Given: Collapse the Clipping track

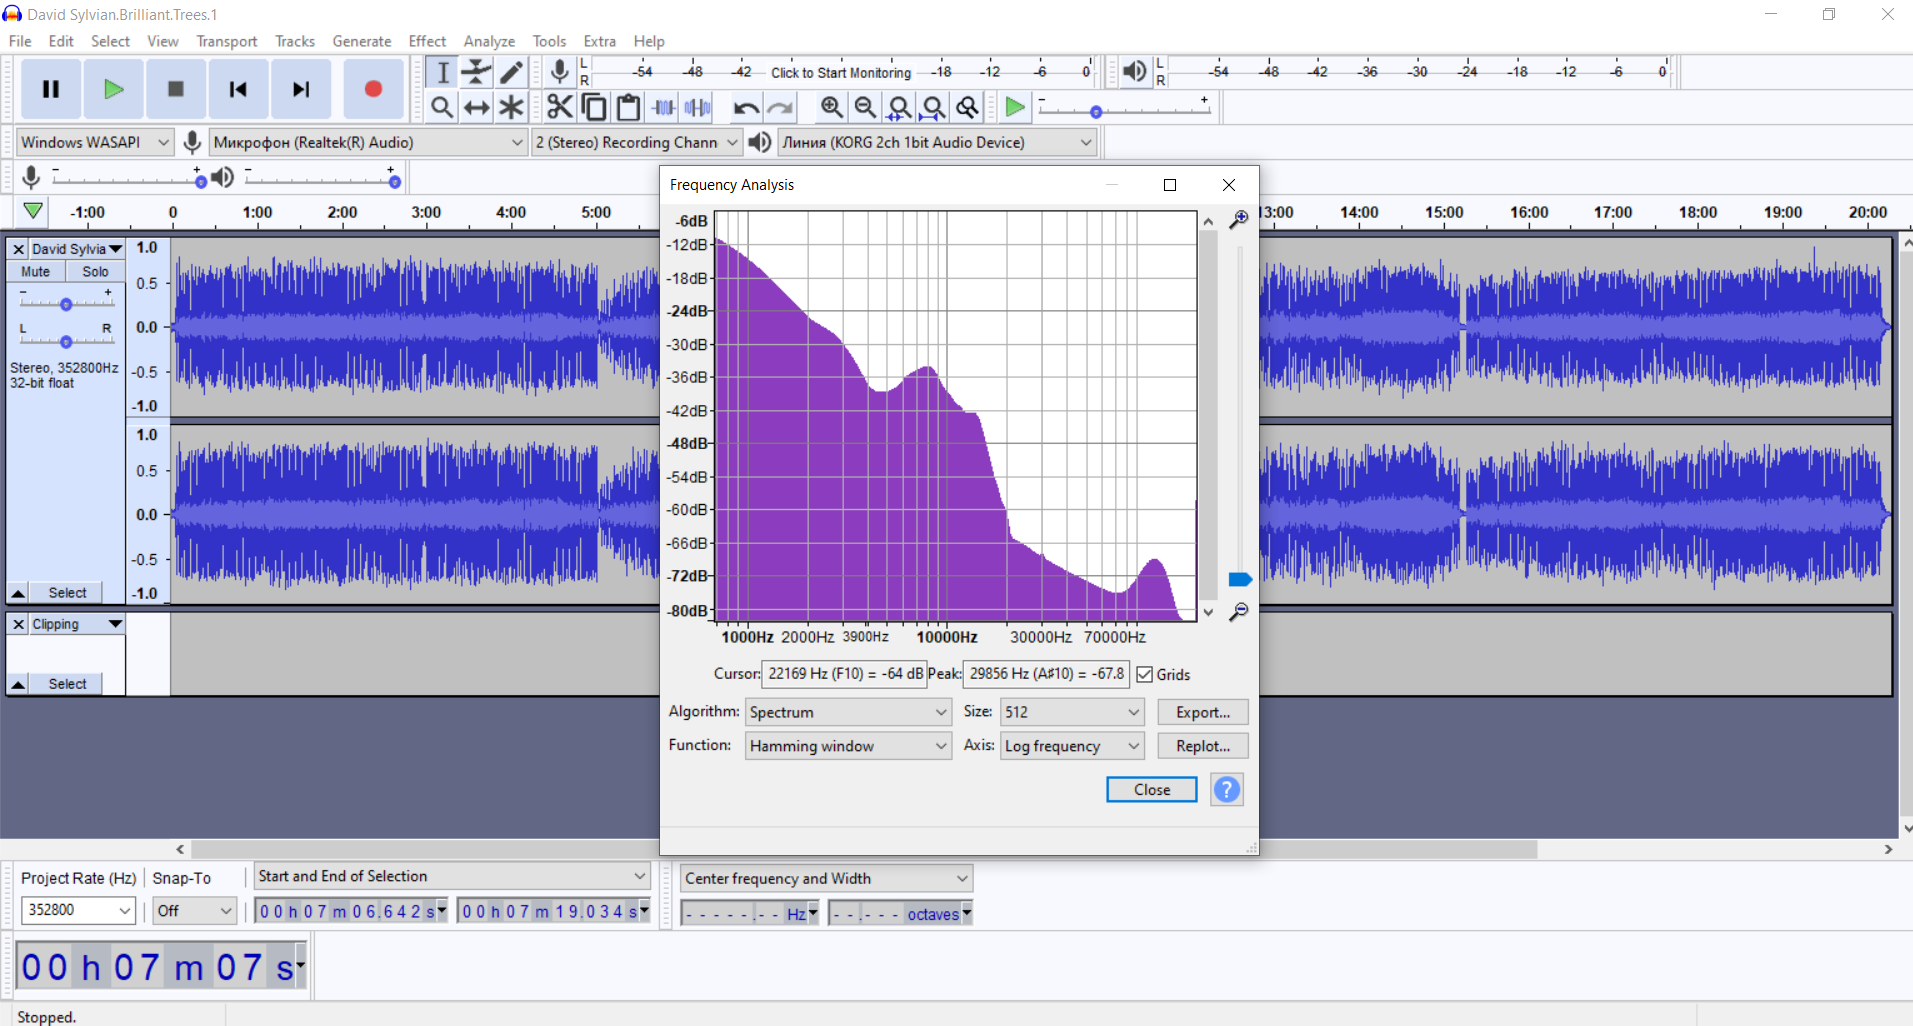Looking at the screenshot, I should (18, 684).
